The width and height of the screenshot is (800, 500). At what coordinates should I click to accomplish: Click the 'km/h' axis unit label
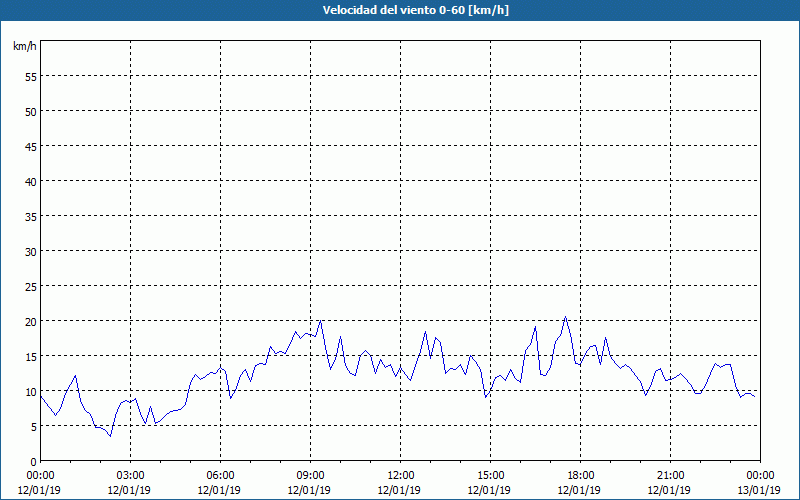point(24,46)
